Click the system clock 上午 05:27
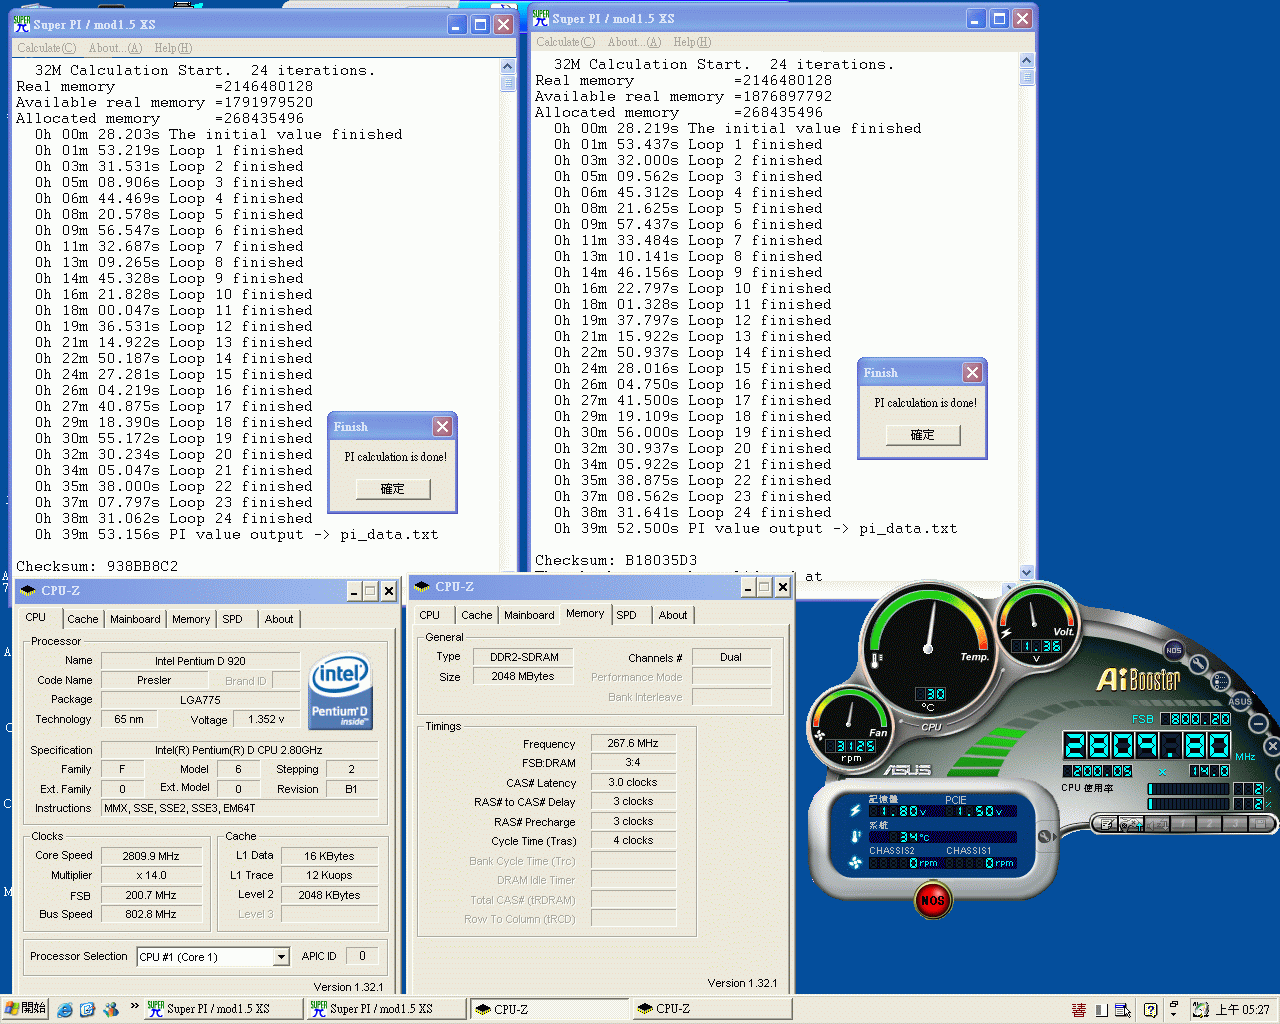This screenshot has height=1024, width=1280. [1242, 1010]
